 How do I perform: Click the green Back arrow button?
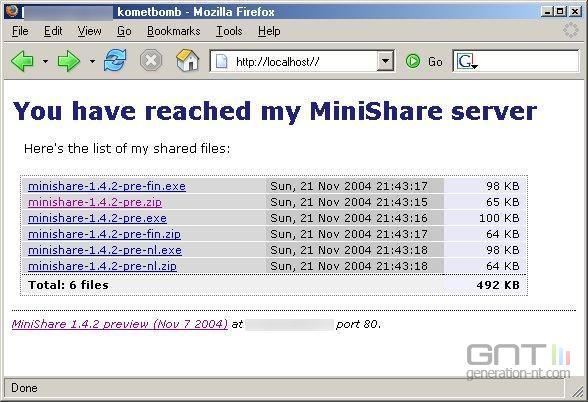click(22, 61)
